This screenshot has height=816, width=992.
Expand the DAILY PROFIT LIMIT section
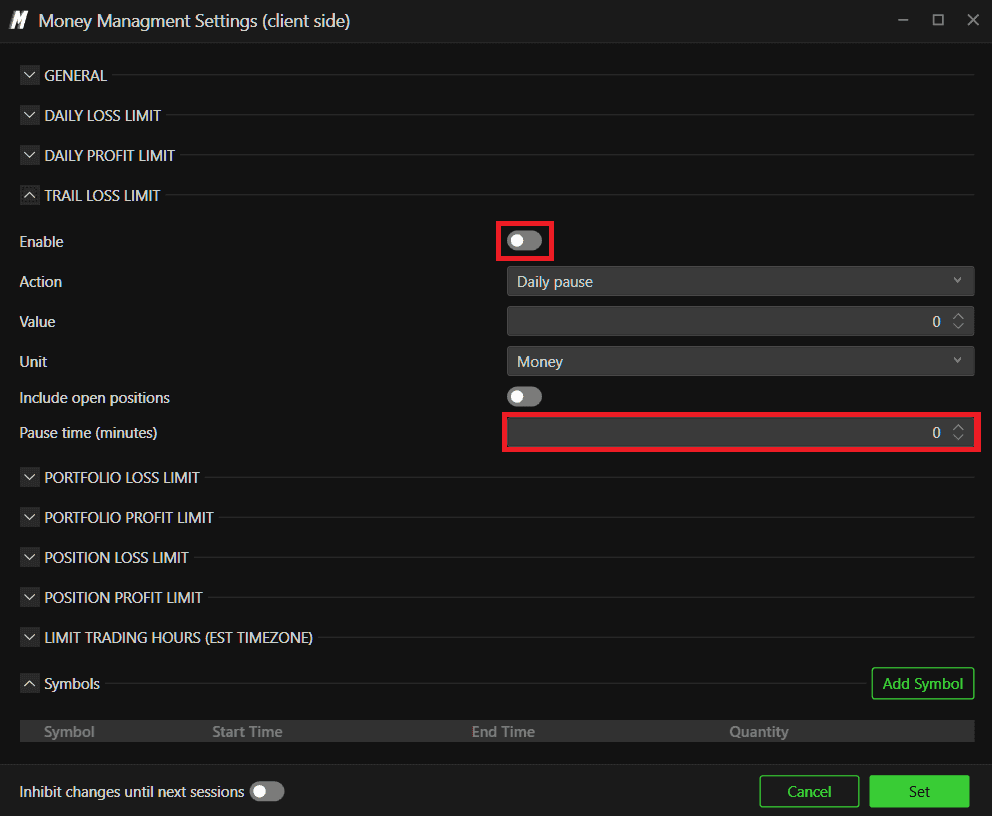point(29,155)
